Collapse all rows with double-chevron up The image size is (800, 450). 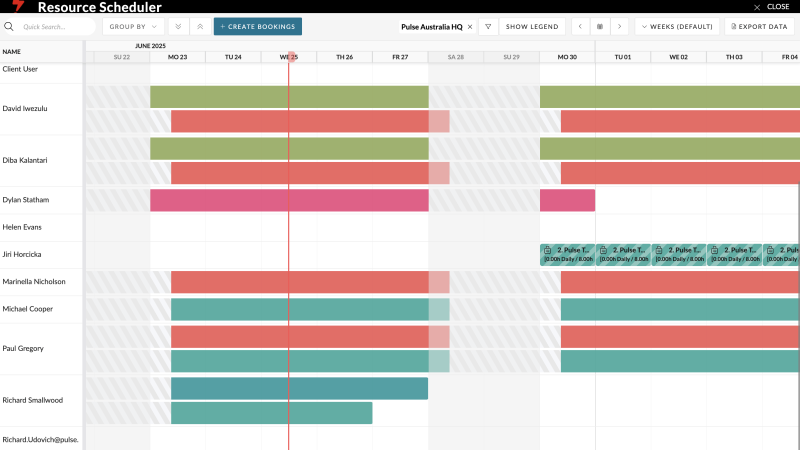pos(200,27)
